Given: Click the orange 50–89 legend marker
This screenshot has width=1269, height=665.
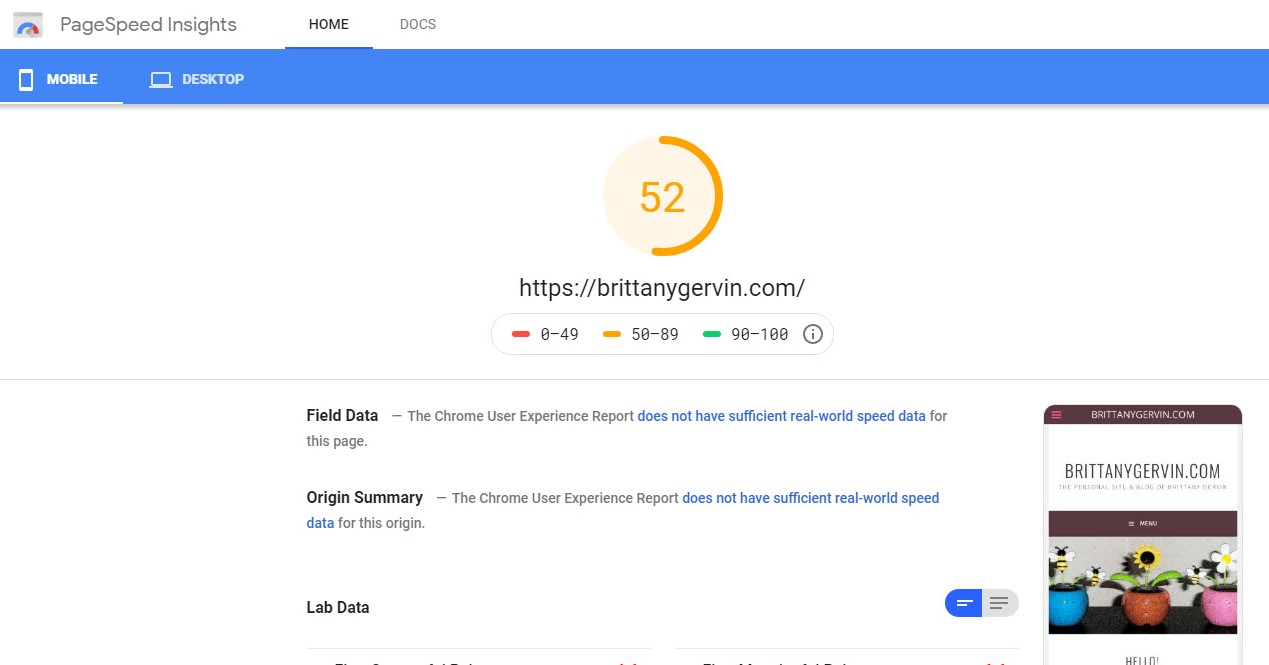Looking at the screenshot, I should tap(612, 334).
